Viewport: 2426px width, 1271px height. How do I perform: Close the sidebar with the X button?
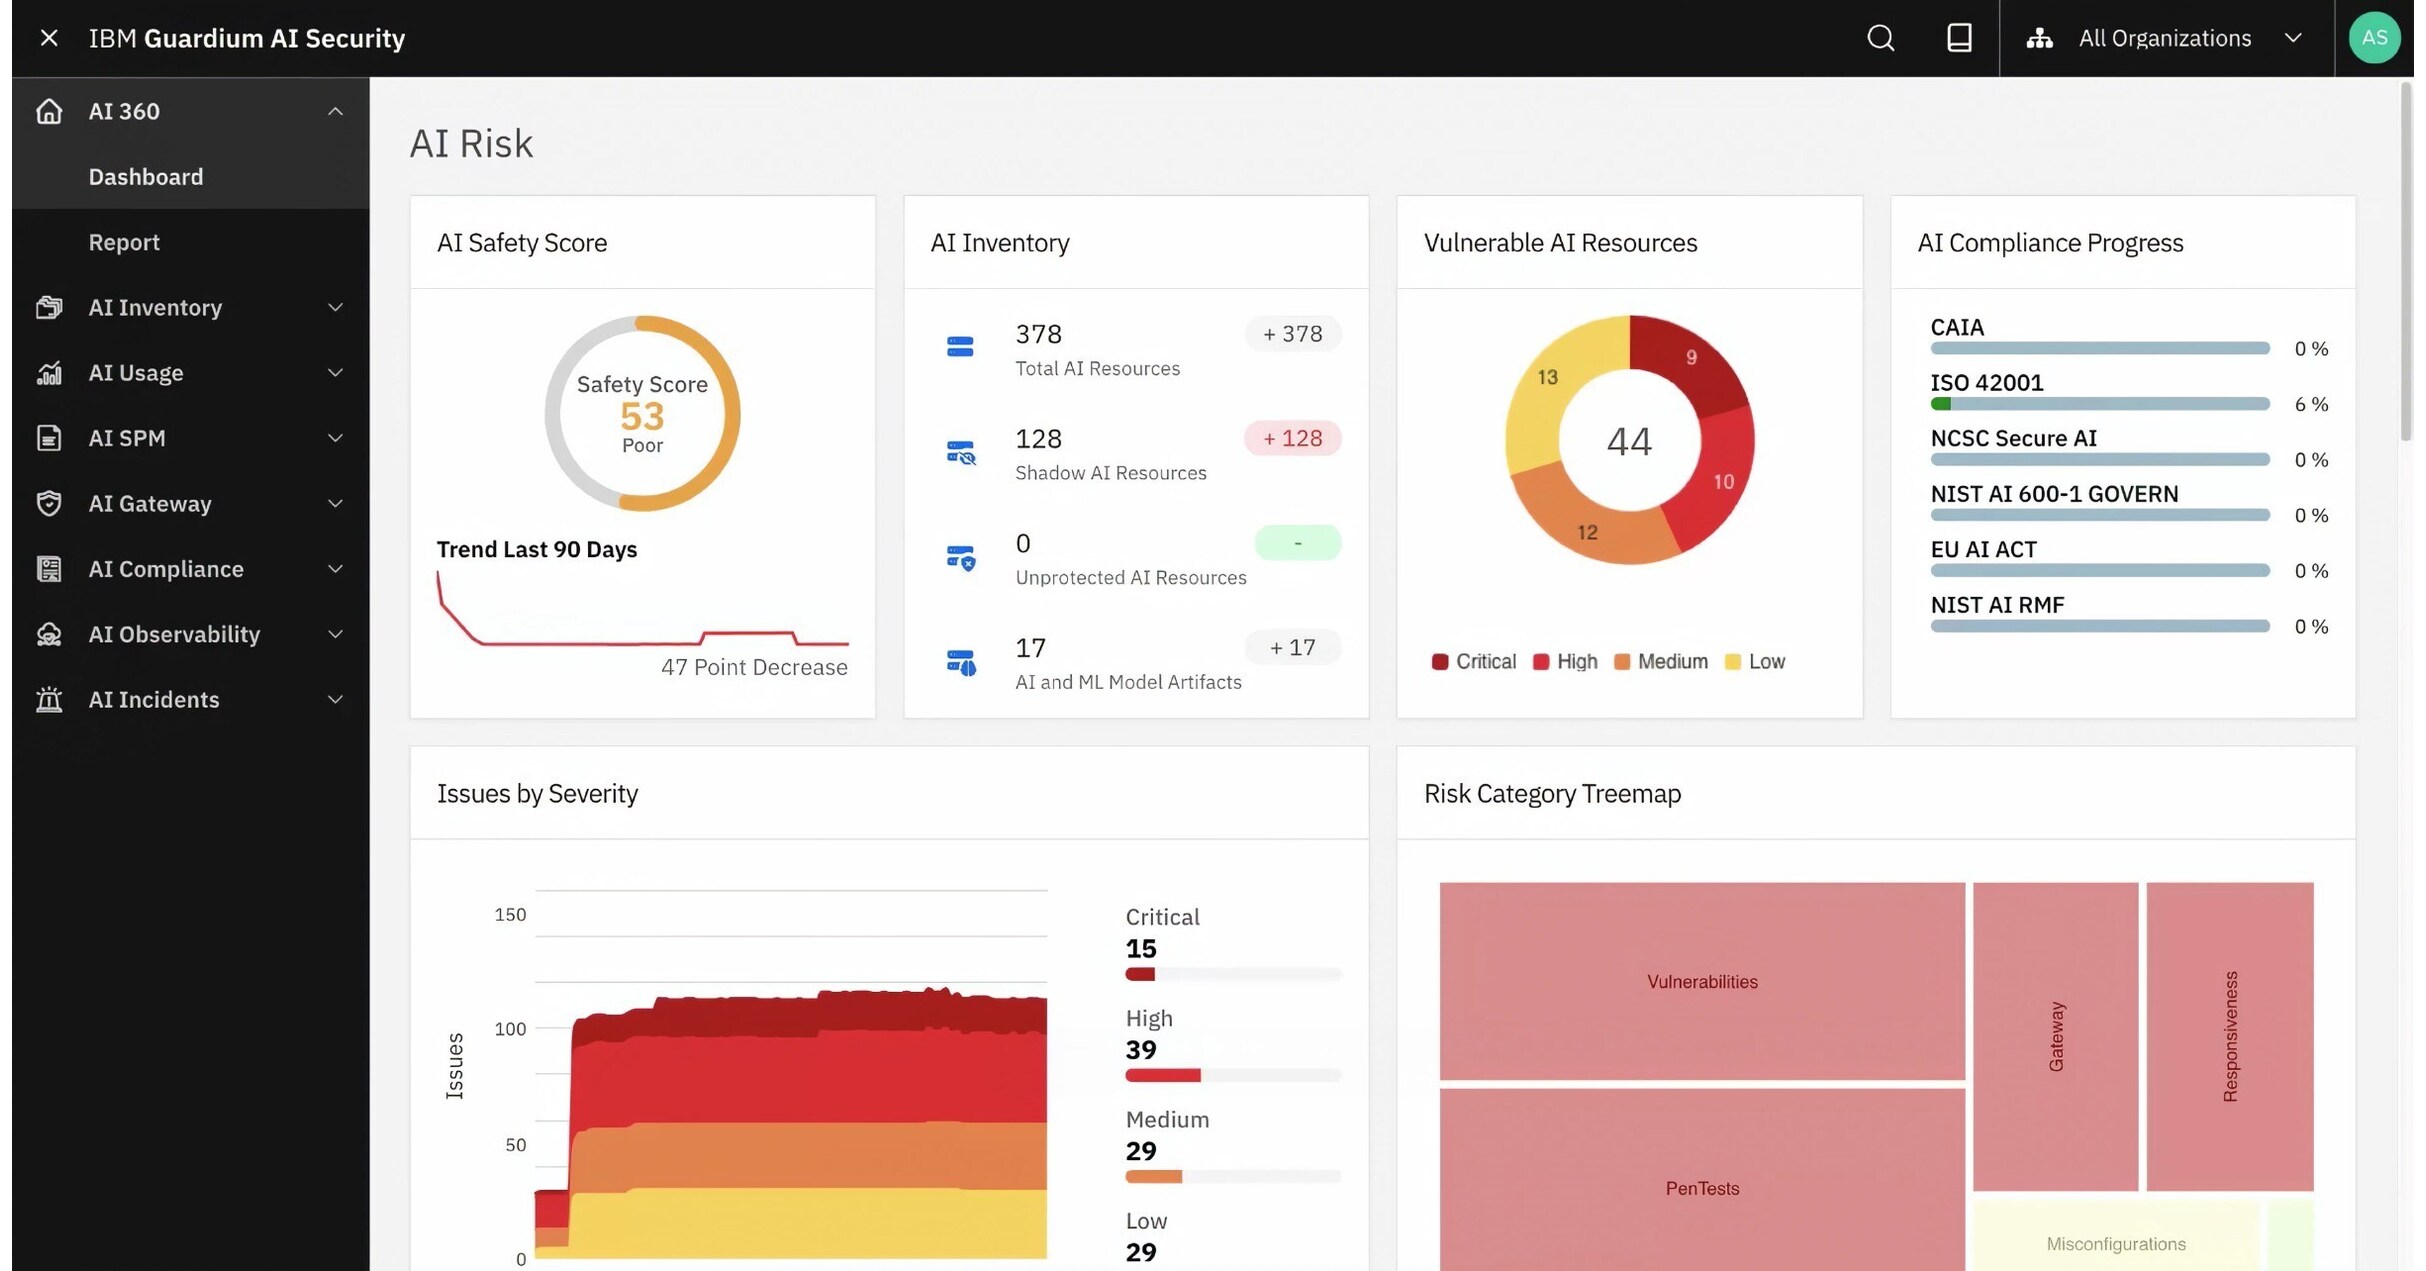pyautogui.click(x=48, y=37)
